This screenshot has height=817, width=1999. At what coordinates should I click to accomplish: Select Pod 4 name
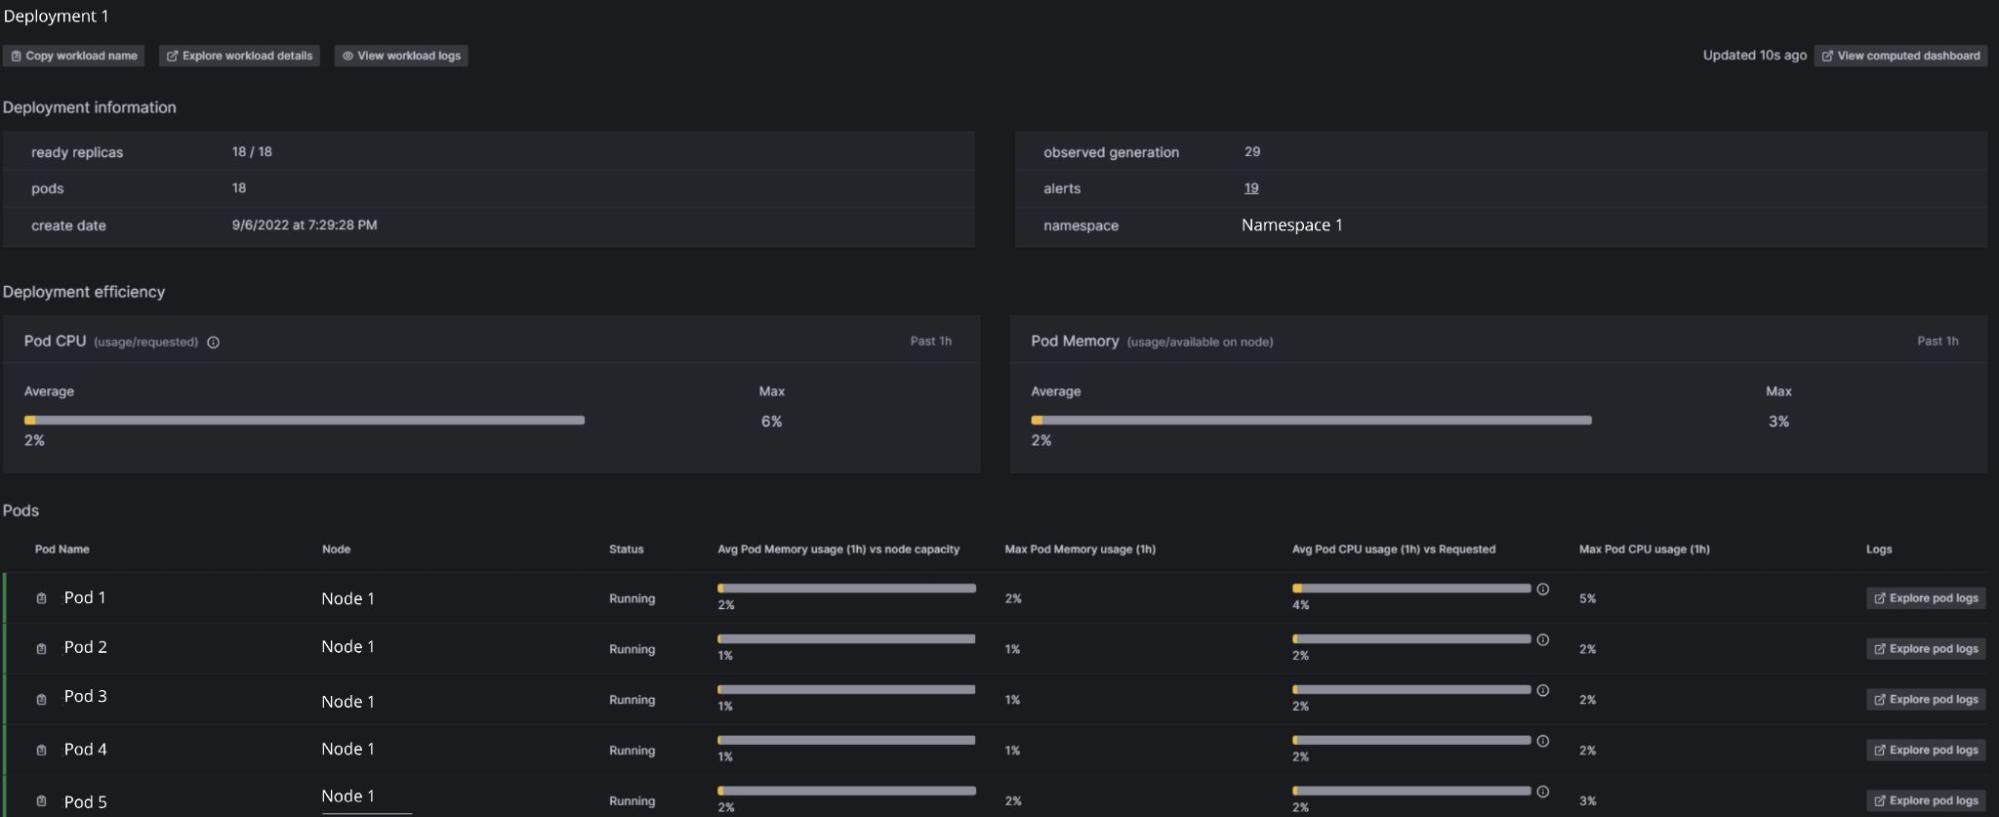pyautogui.click(x=85, y=749)
